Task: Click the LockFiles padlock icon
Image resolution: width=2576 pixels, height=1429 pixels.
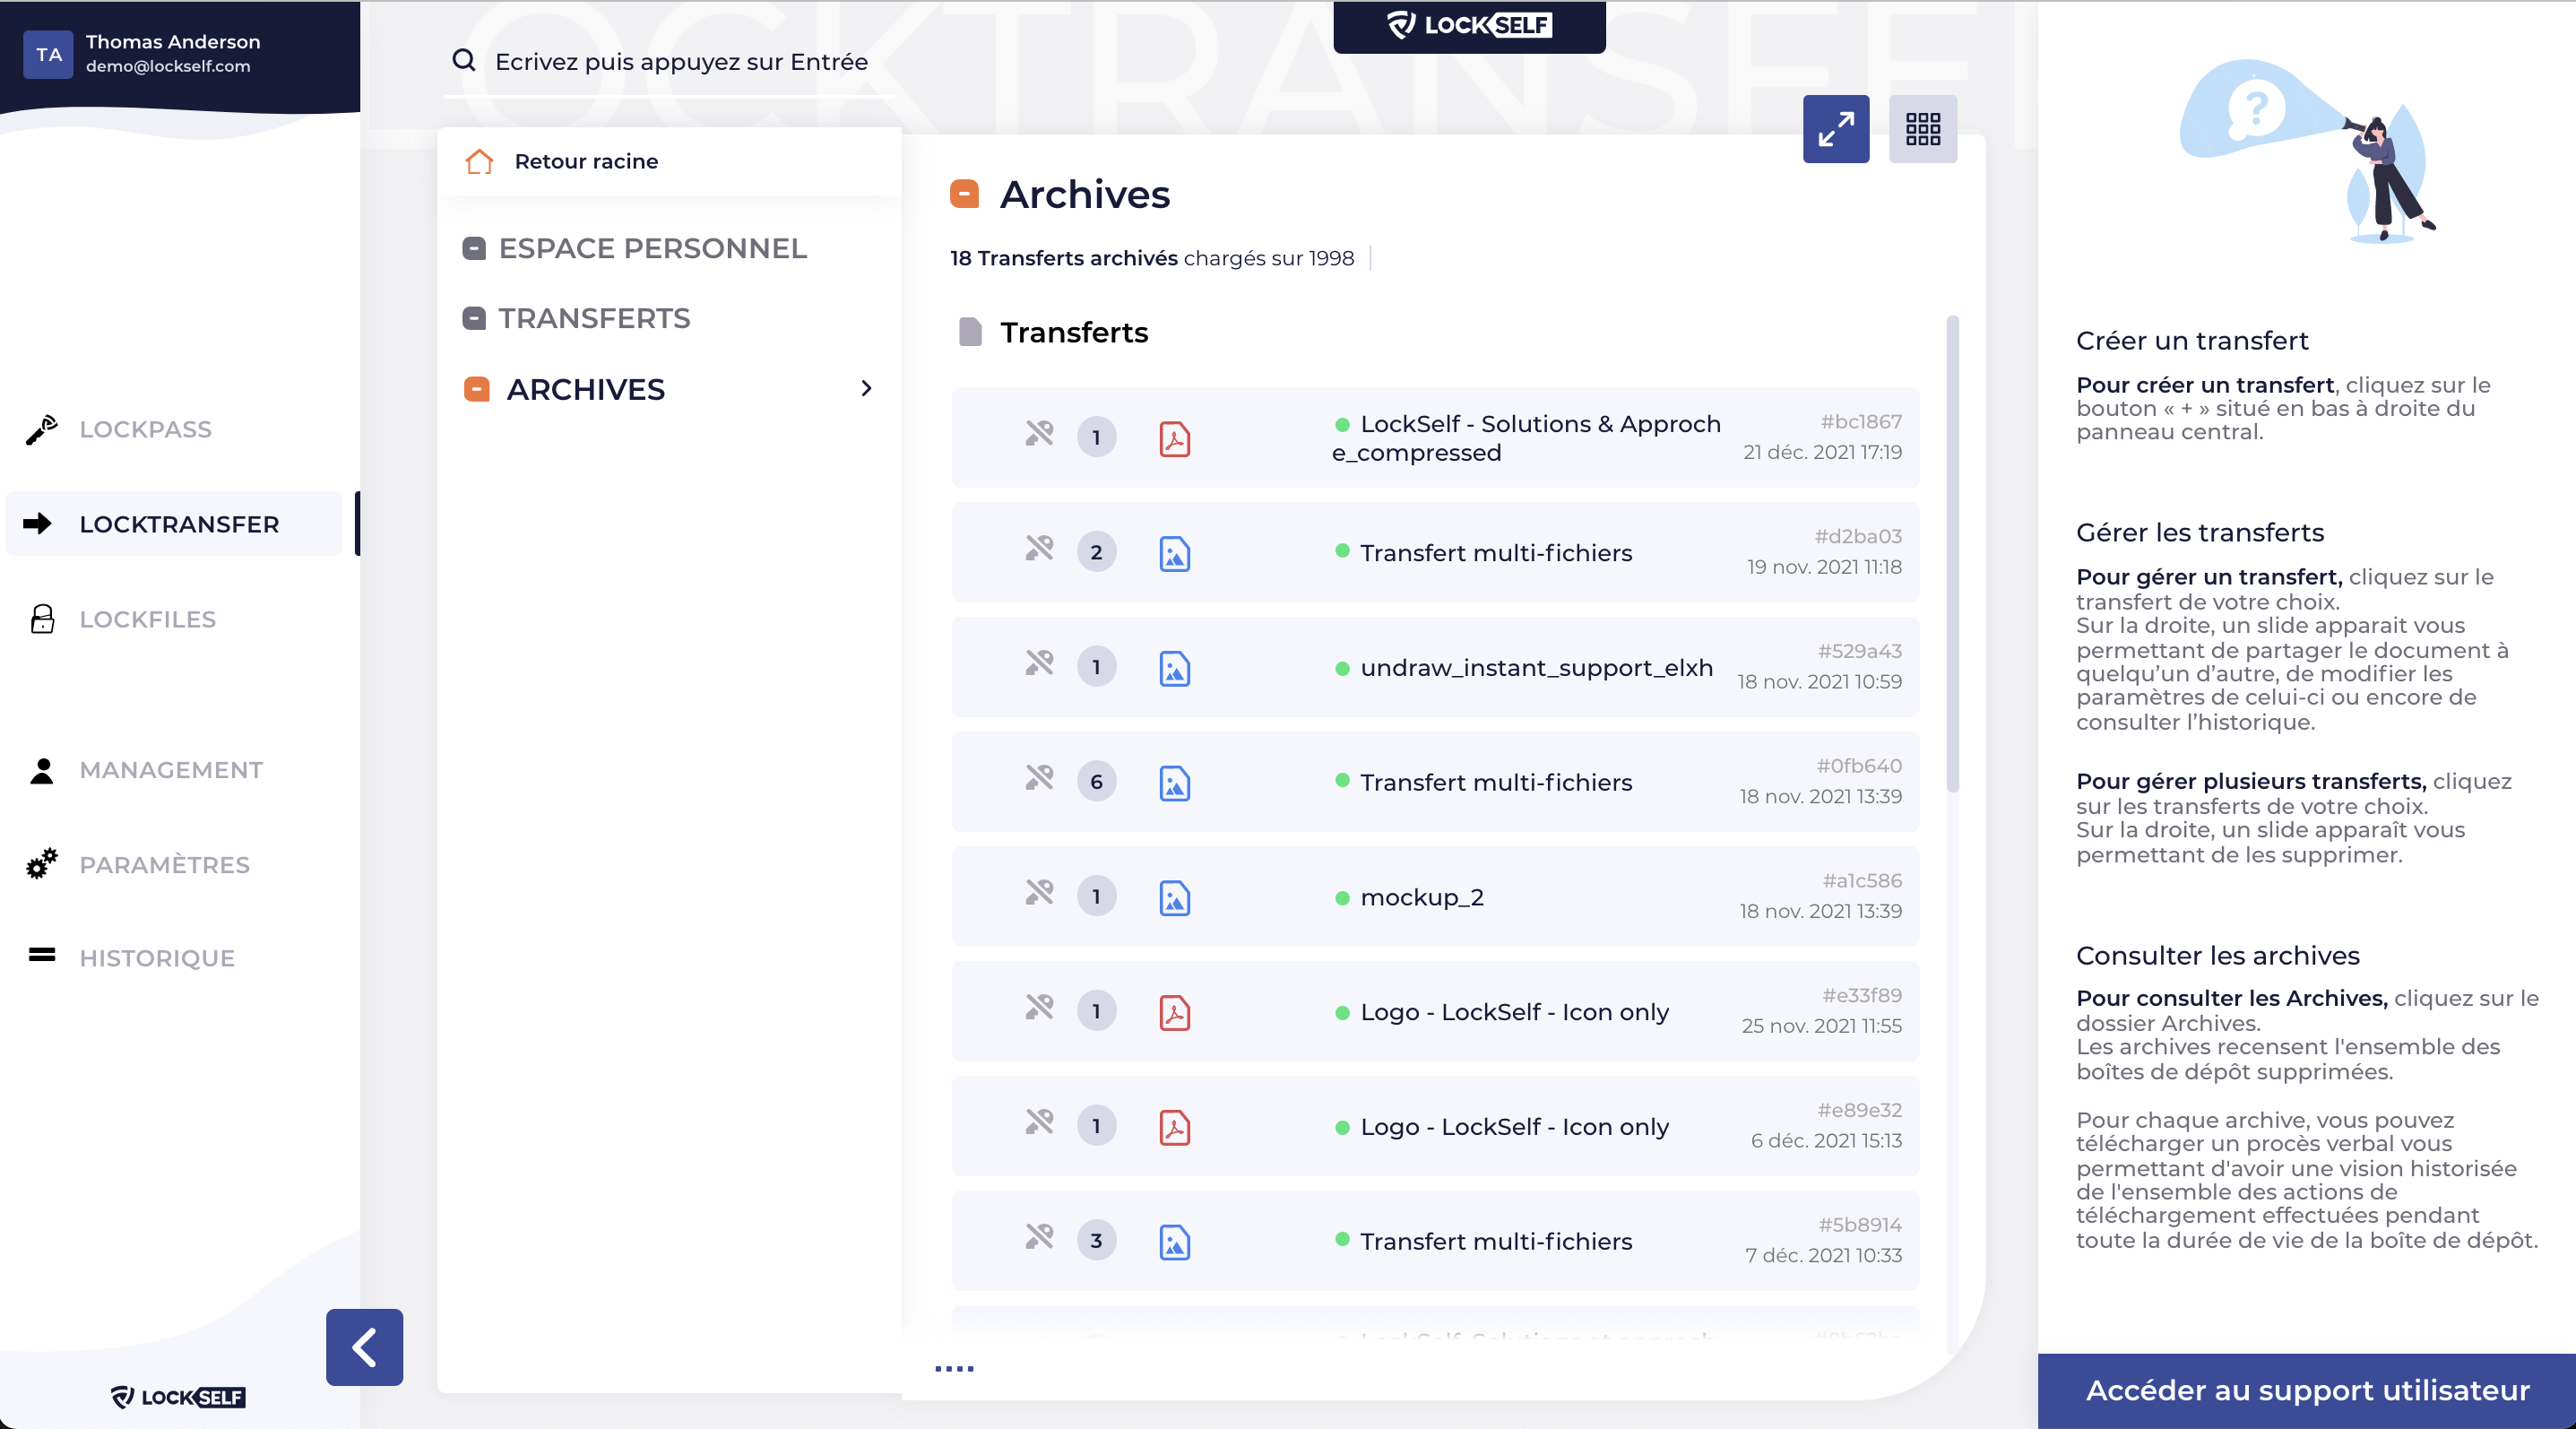Action: click(x=42, y=619)
